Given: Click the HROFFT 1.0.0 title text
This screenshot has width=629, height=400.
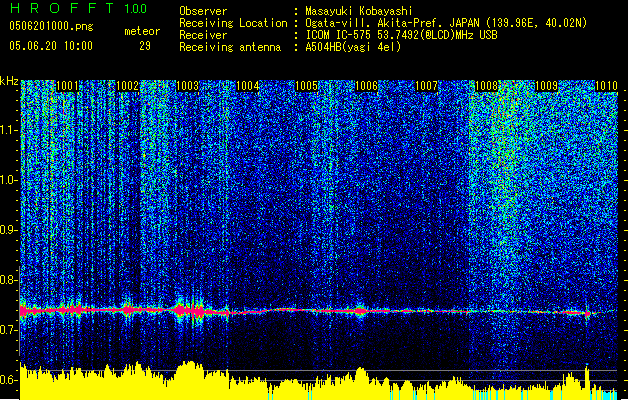Looking at the screenshot, I should click(x=79, y=8).
